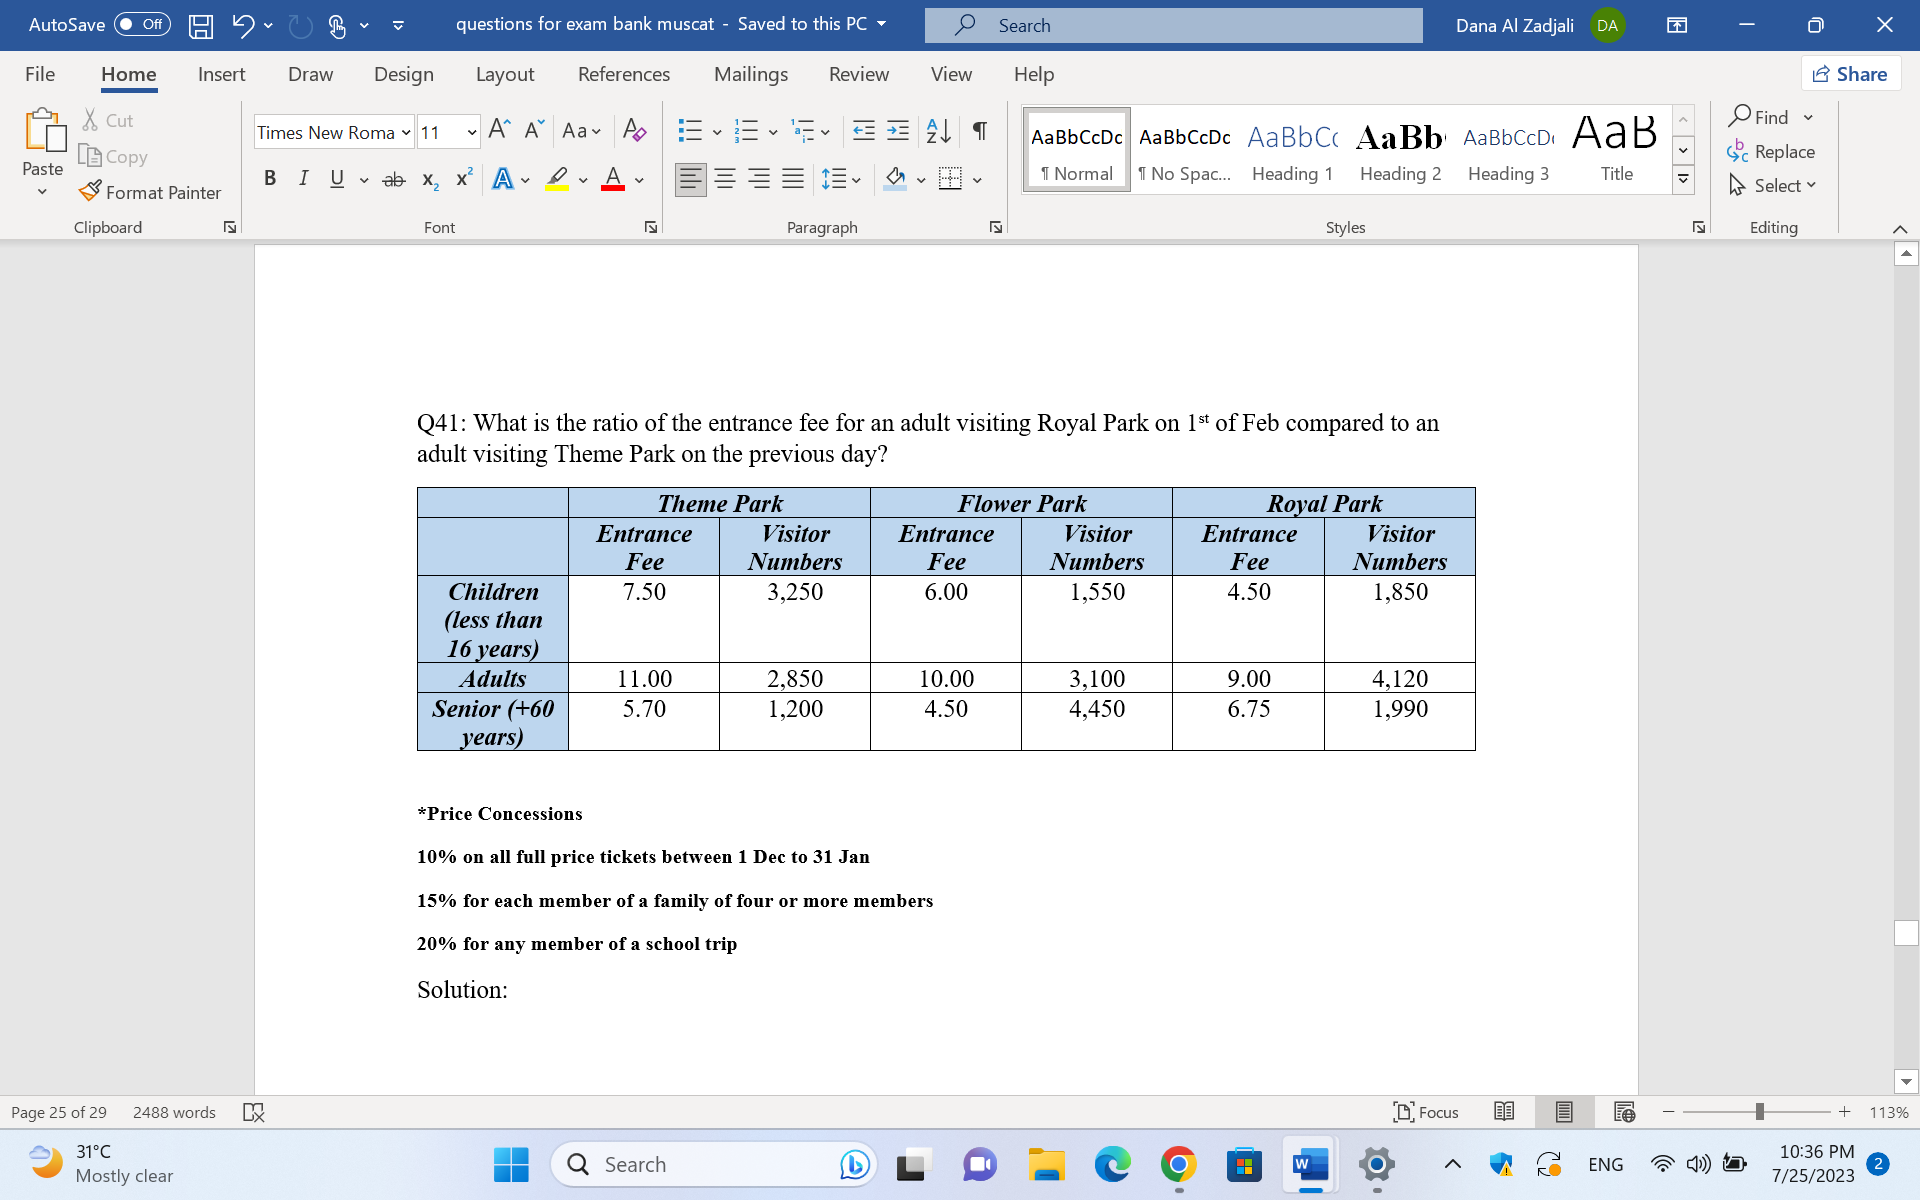Open the Select dropdown in Editing
The width and height of the screenshot is (1920, 1200).
1784,186
